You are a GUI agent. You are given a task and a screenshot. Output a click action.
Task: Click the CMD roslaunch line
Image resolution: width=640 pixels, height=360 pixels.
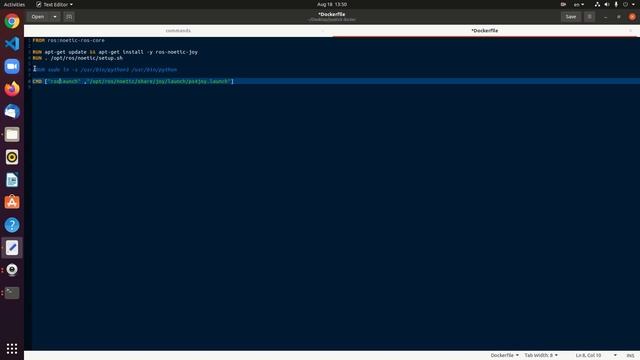133,81
